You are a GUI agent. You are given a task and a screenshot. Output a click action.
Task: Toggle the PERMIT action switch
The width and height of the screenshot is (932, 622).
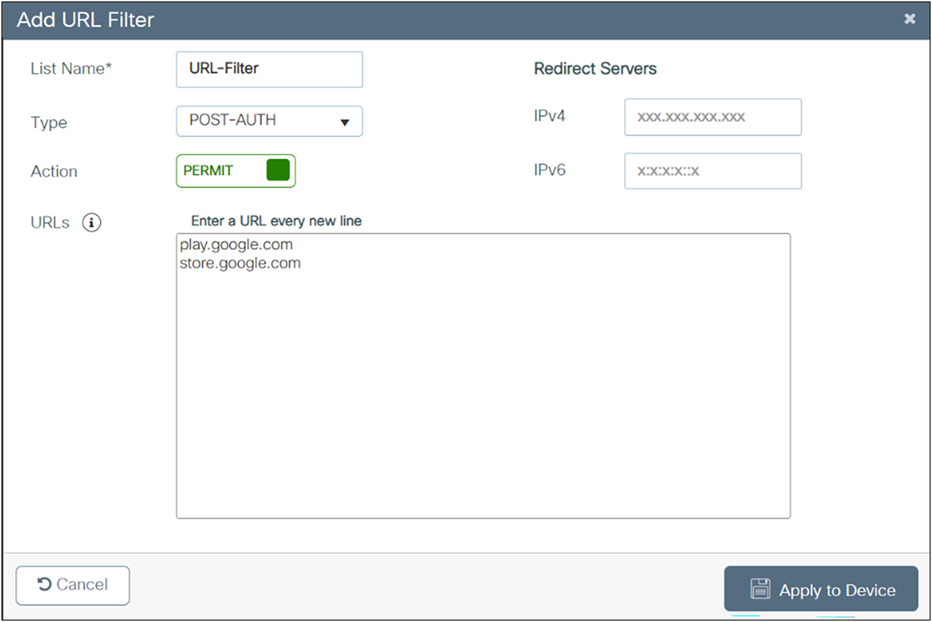click(x=236, y=171)
